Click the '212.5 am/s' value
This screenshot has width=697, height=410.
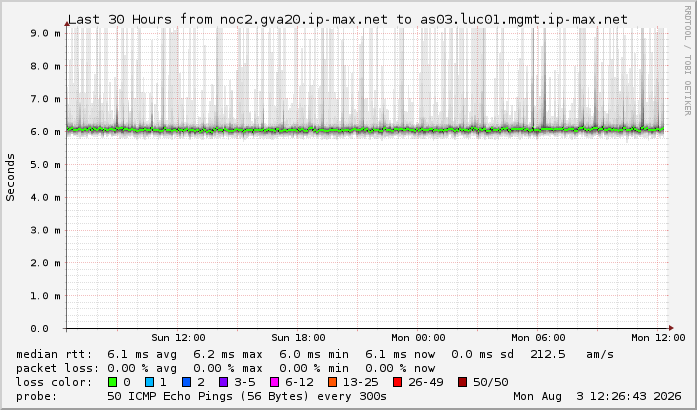[572, 354]
